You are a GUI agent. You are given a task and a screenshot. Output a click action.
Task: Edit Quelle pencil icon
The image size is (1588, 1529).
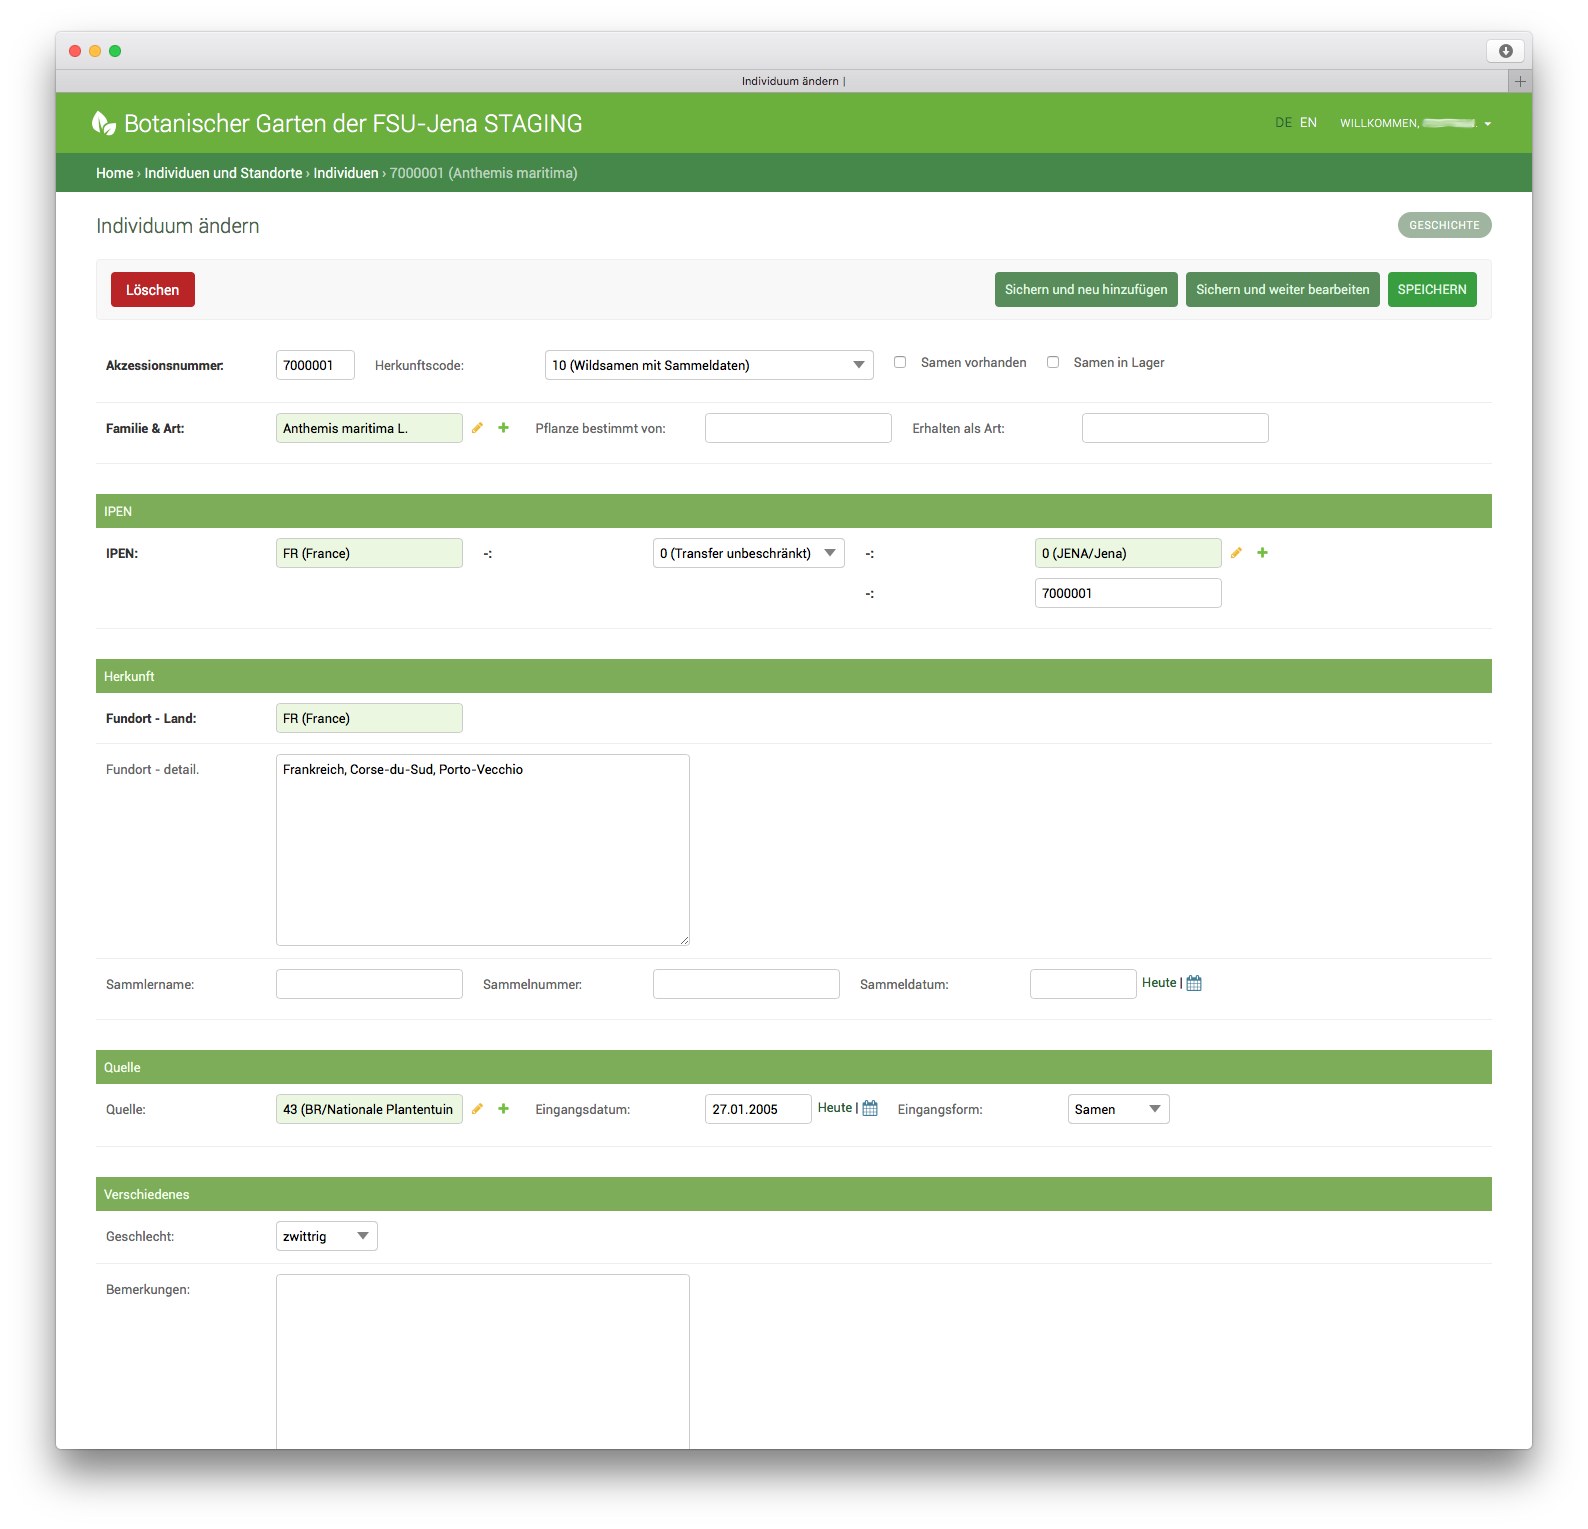click(x=477, y=1109)
